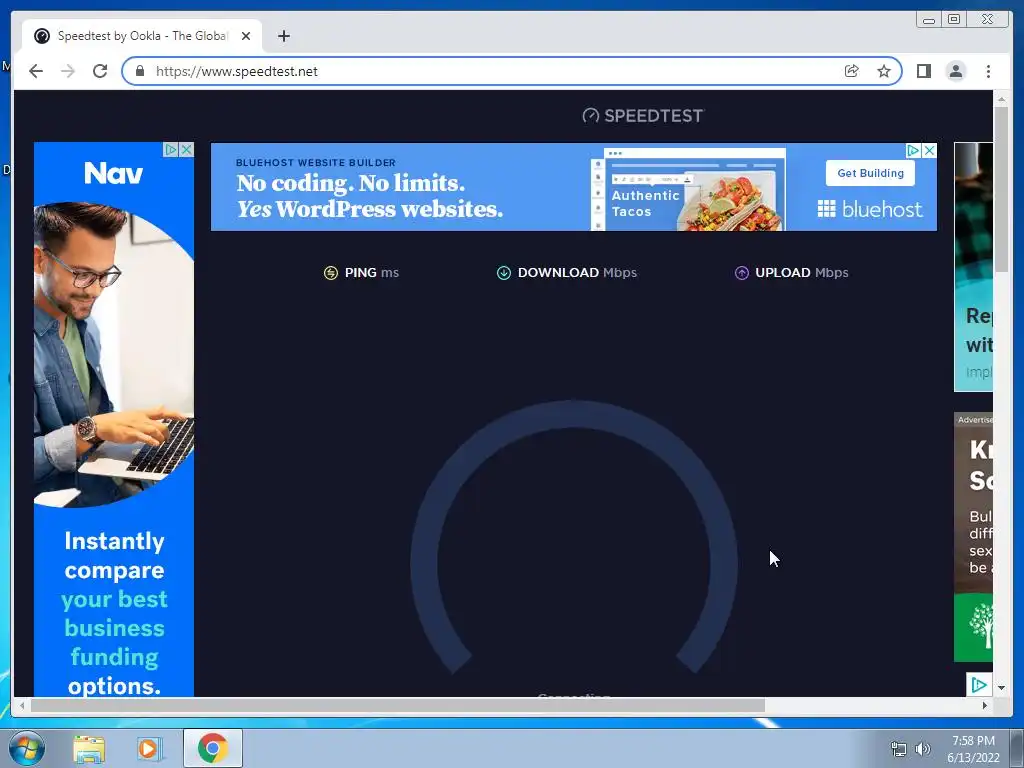
Task: Click the Chrome taskbar icon
Action: (213, 748)
